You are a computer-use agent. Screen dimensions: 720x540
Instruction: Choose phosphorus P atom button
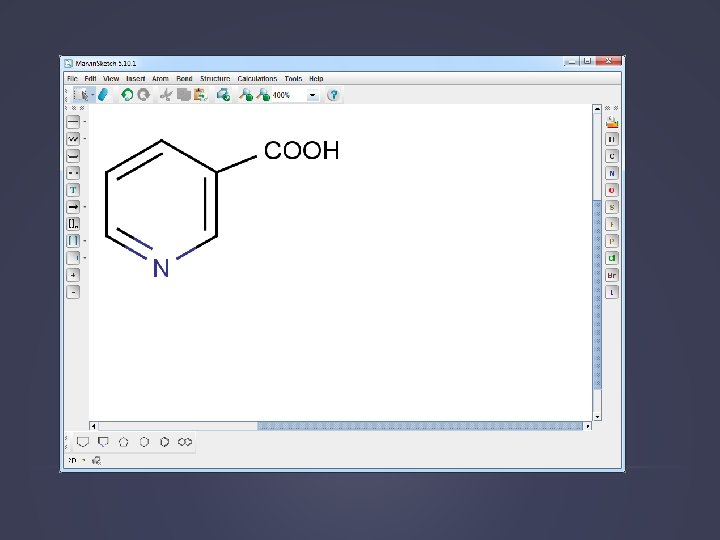coord(612,241)
